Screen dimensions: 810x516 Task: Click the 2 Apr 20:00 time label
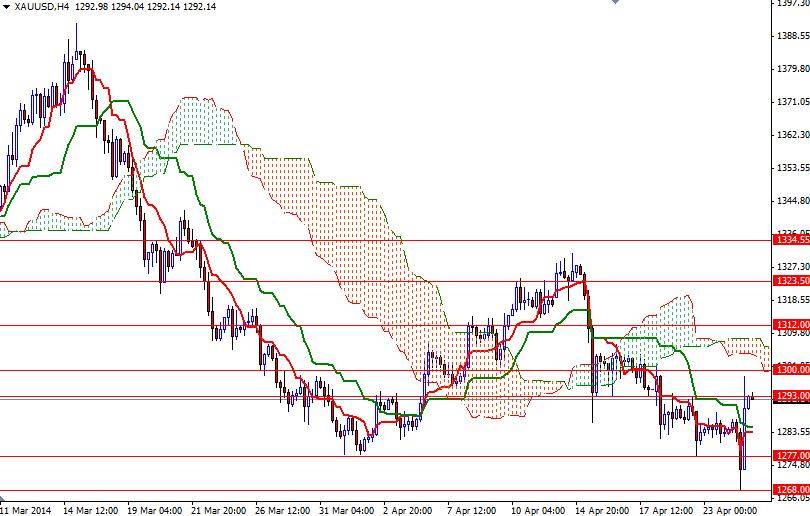408,510
